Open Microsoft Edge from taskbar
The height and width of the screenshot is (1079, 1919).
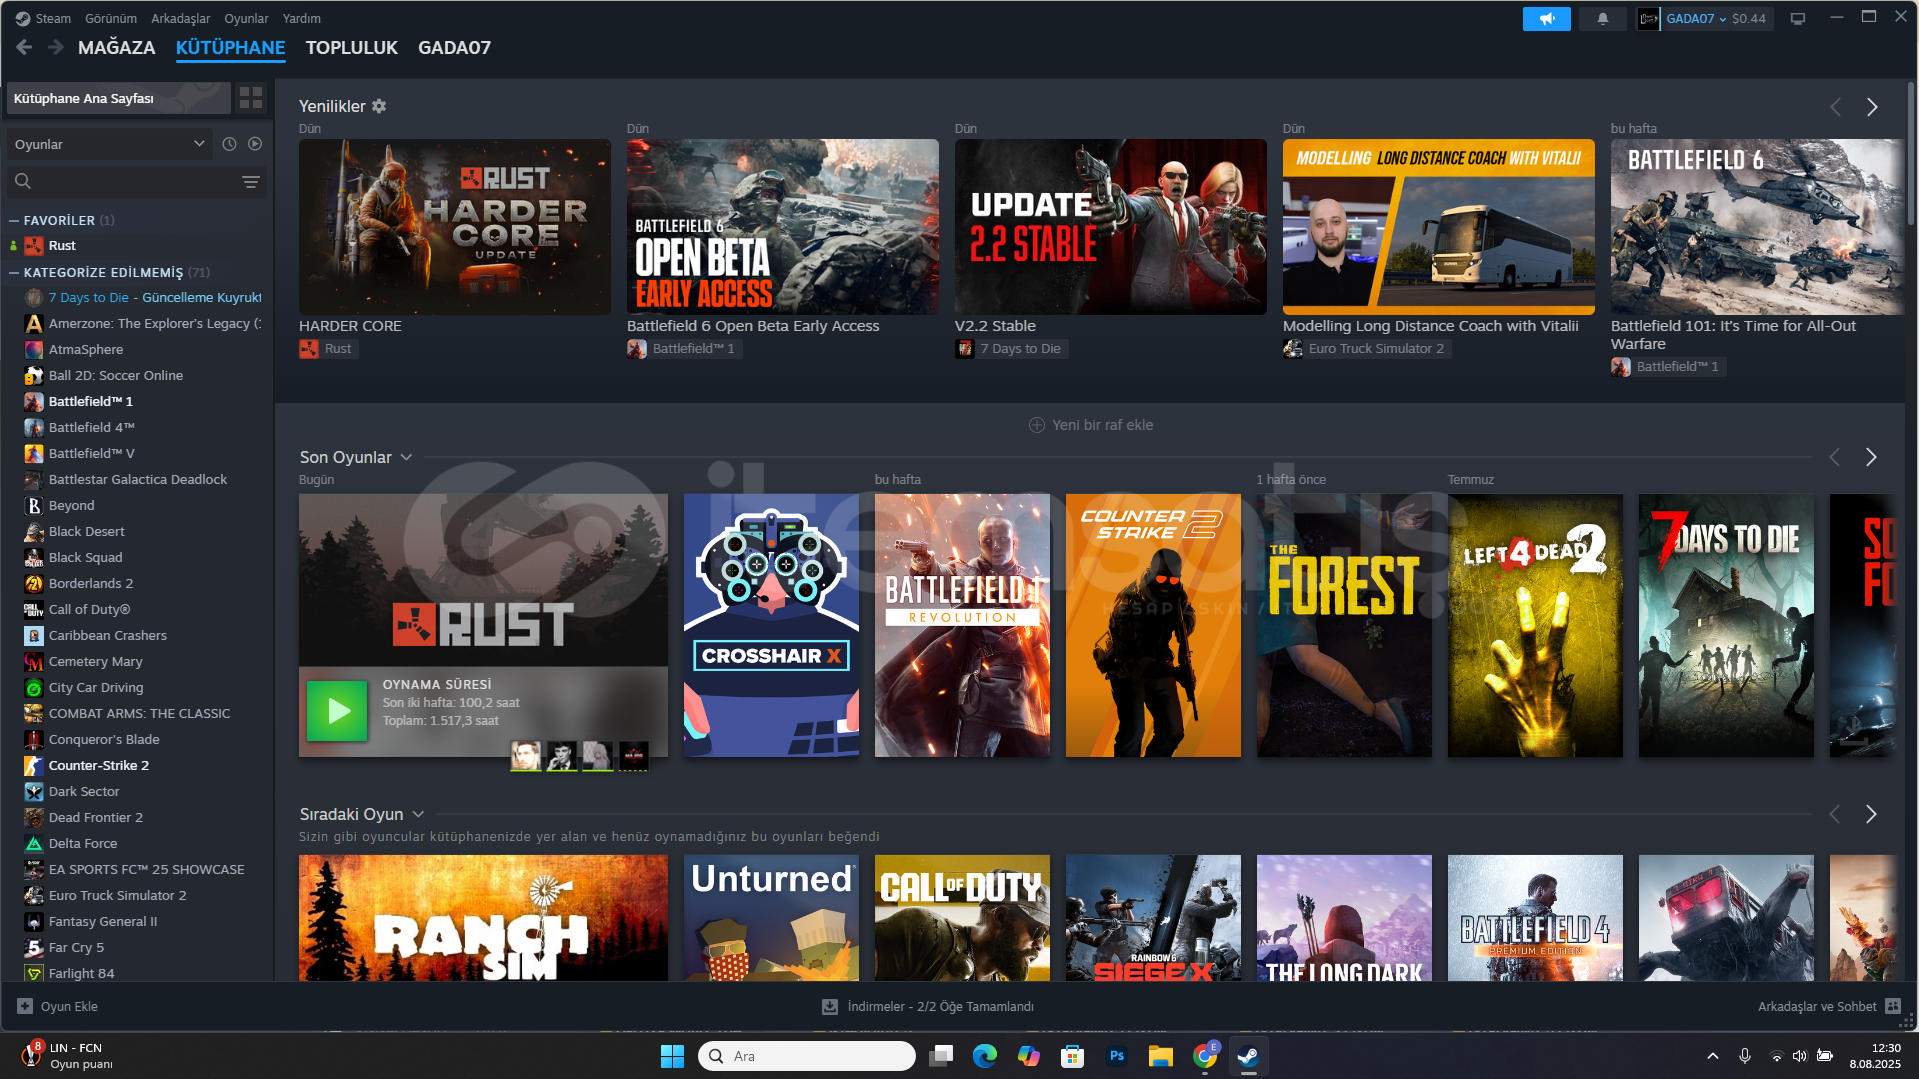(984, 1056)
